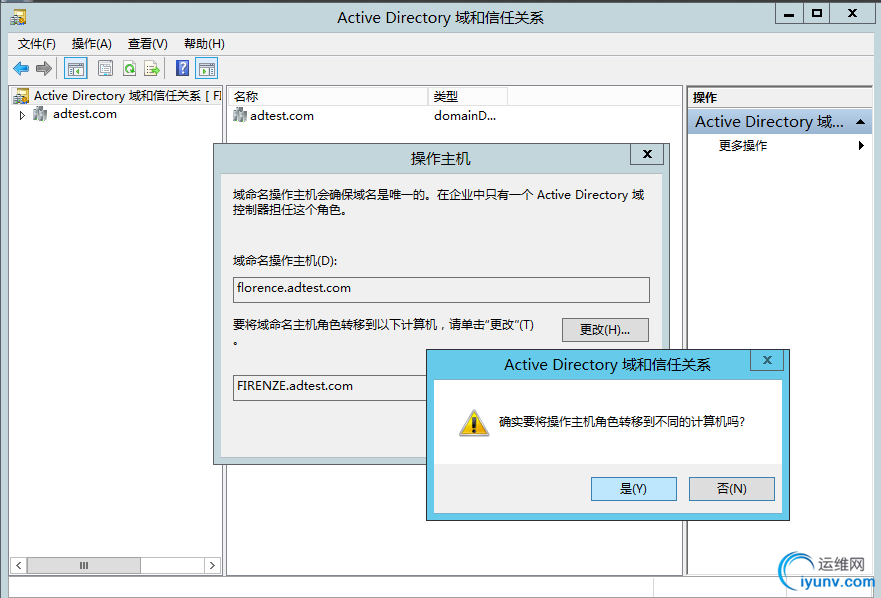The height and width of the screenshot is (598, 881).
Task: Click the Help question mark icon
Action: (182, 69)
